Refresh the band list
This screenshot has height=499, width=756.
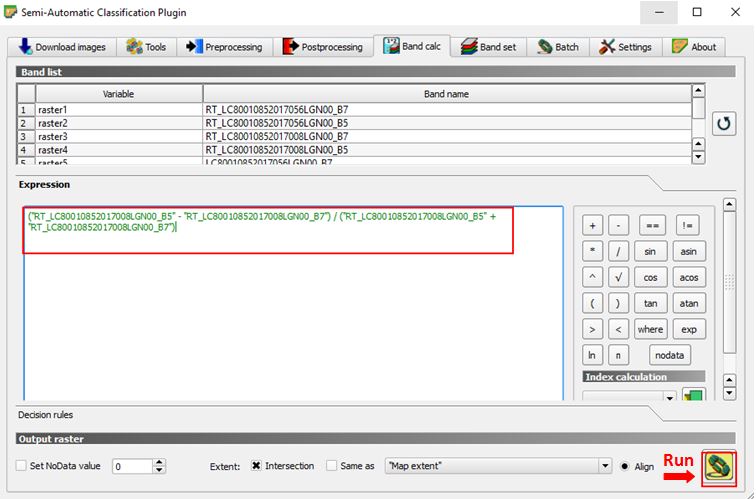click(724, 123)
